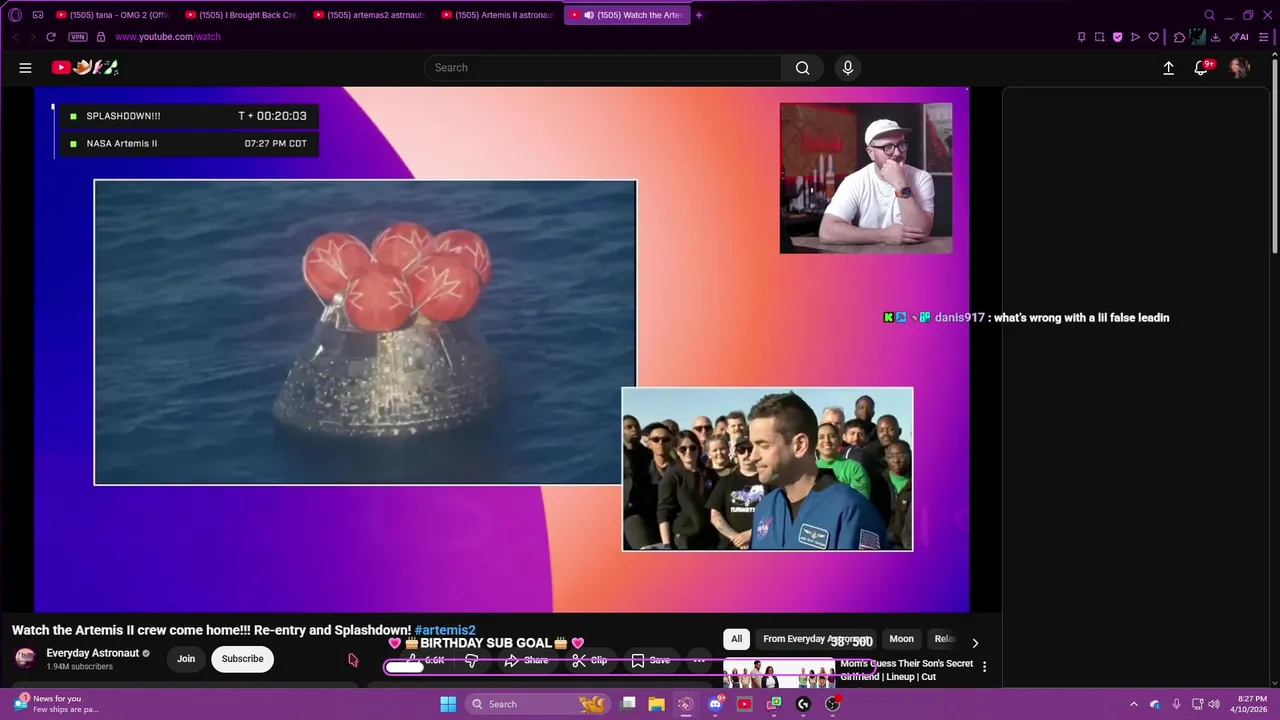This screenshot has height=720, width=1280.
Task: Open a new tab with plus button
Action: pyautogui.click(x=699, y=15)
